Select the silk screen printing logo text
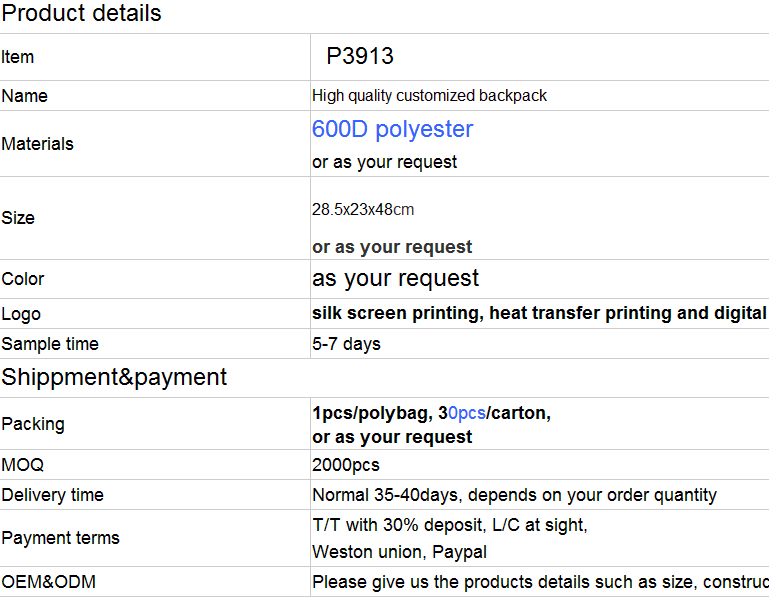Viewport: 776px width, 598px height. click(x=539, y=313)
